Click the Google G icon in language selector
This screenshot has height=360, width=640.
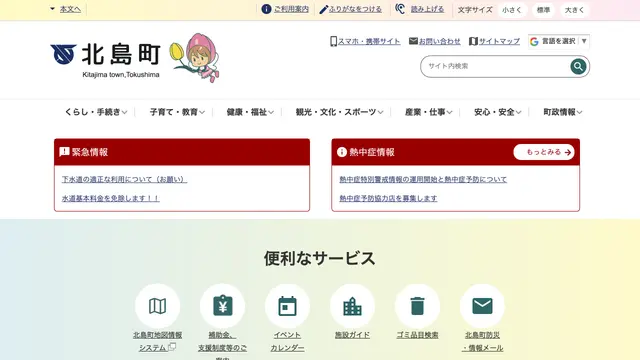[x=534, y=41]
